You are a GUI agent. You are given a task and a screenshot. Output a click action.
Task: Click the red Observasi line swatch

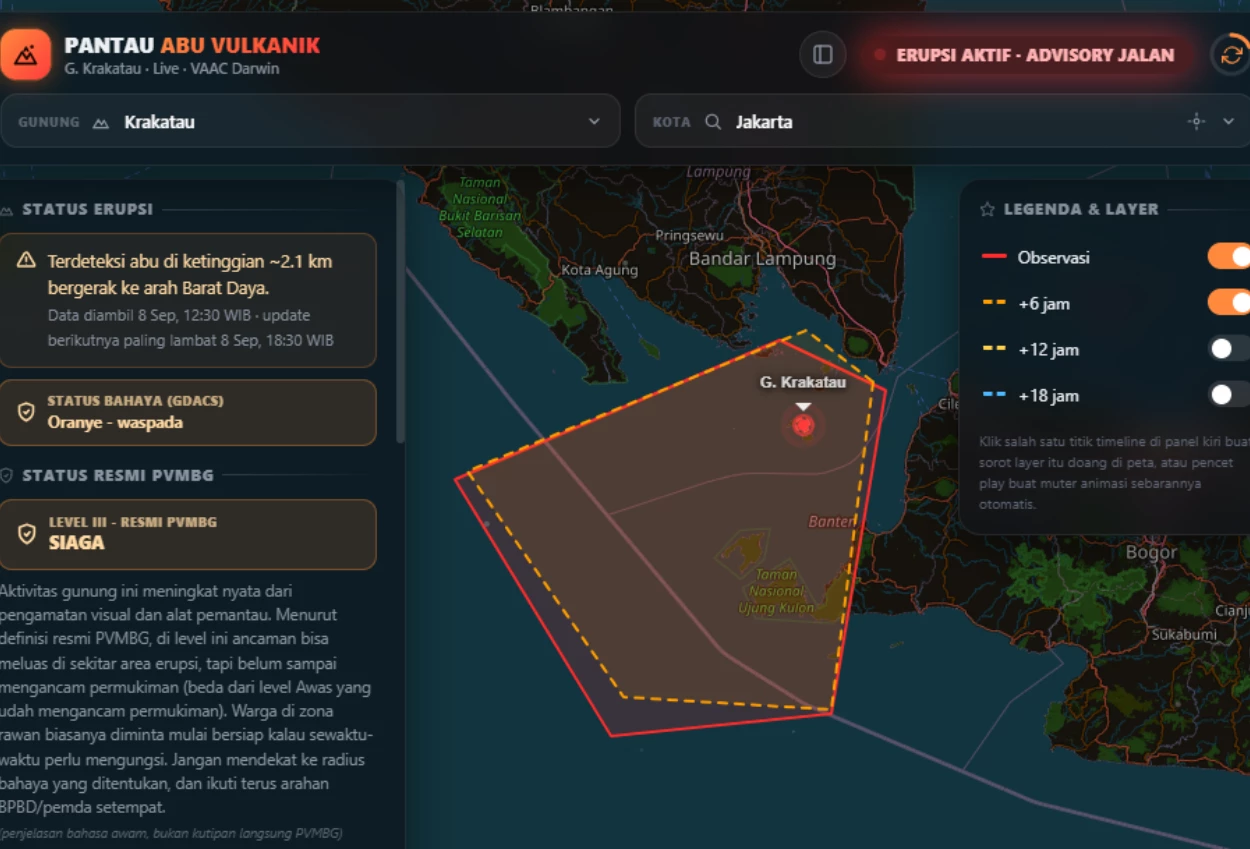click(993, 257)
